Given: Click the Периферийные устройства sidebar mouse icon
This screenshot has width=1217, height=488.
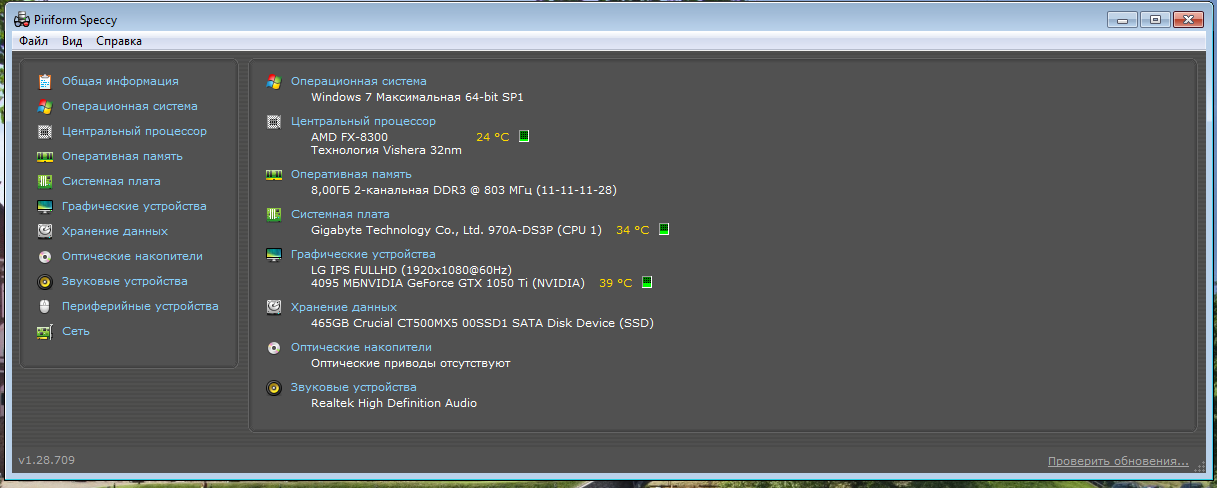Looking at the screenshot, I should 44,306.
